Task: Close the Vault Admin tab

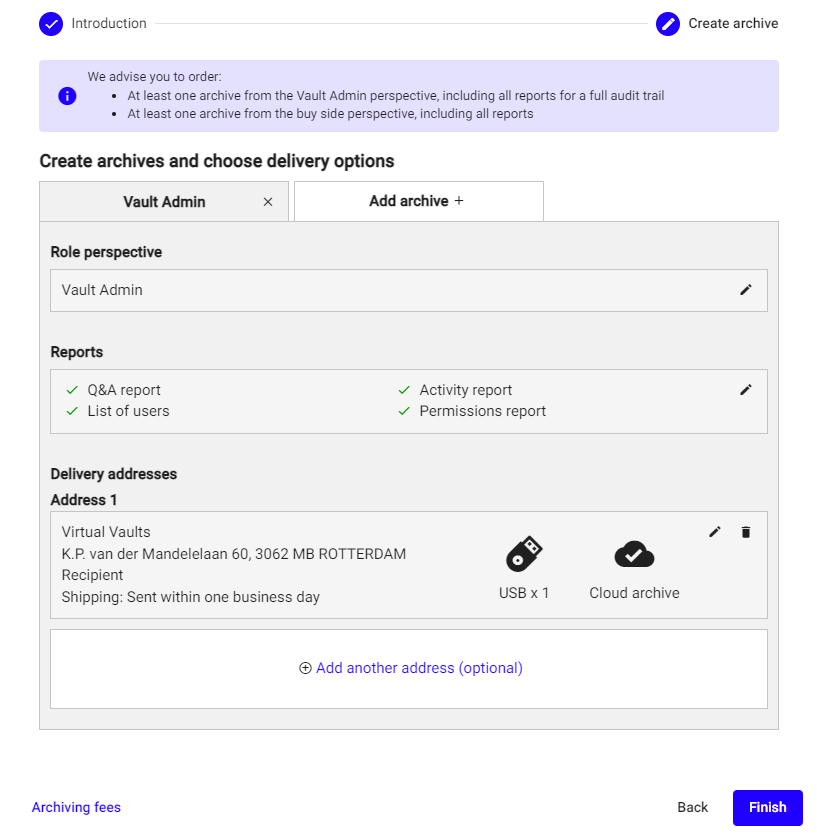Action: pos(267,202)
